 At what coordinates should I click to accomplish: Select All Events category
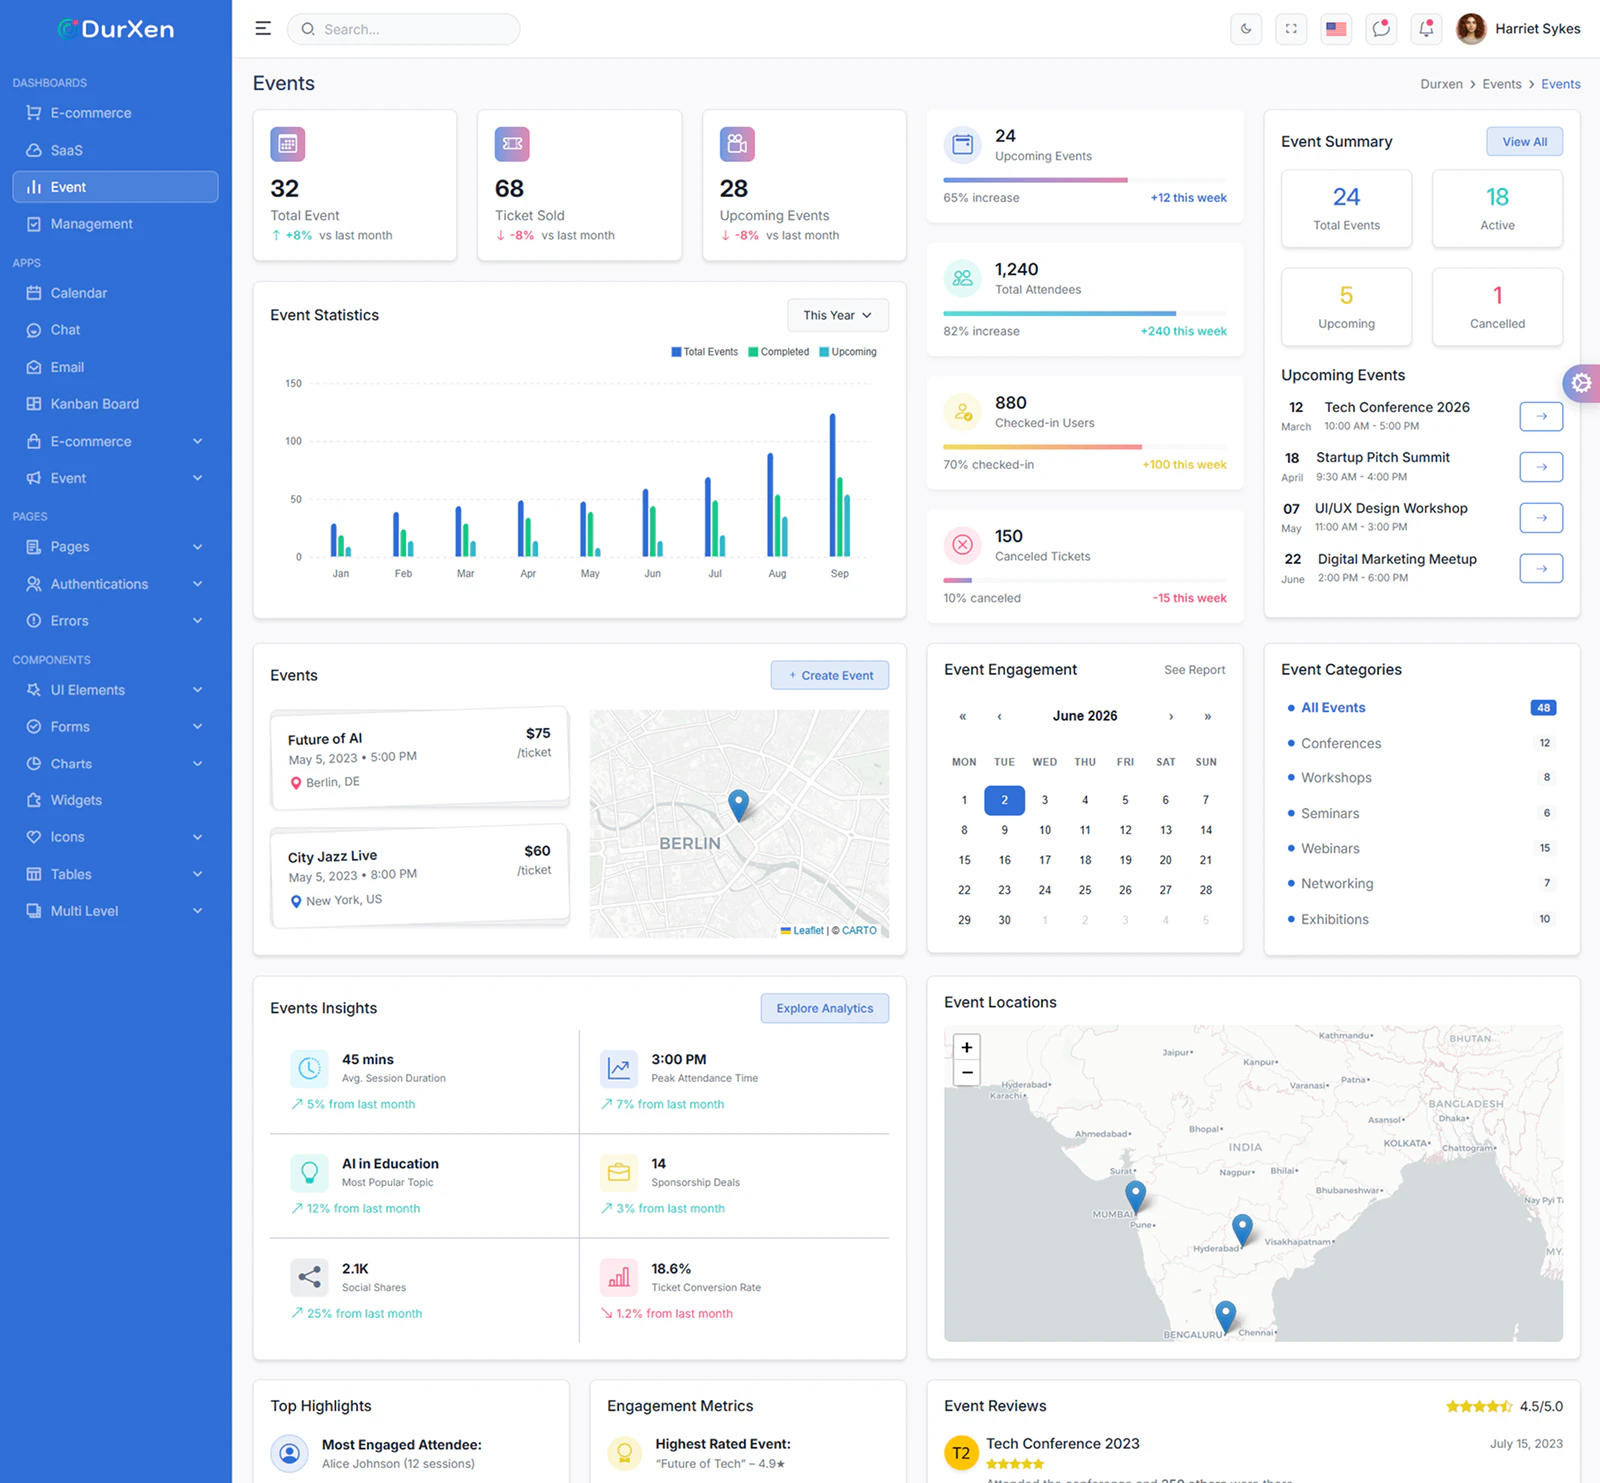[x=1421, y=708]
